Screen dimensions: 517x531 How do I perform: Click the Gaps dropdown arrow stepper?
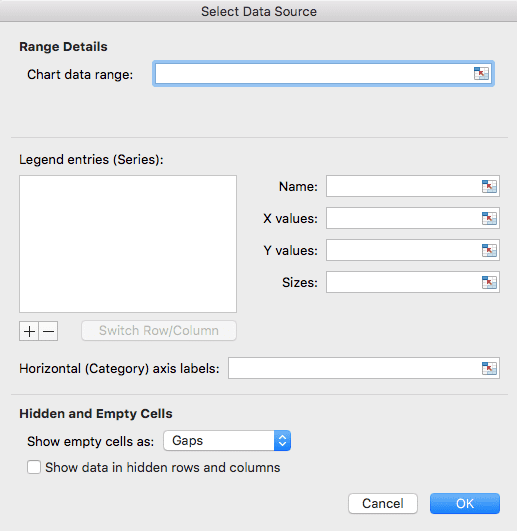click(x=282, y=441)
